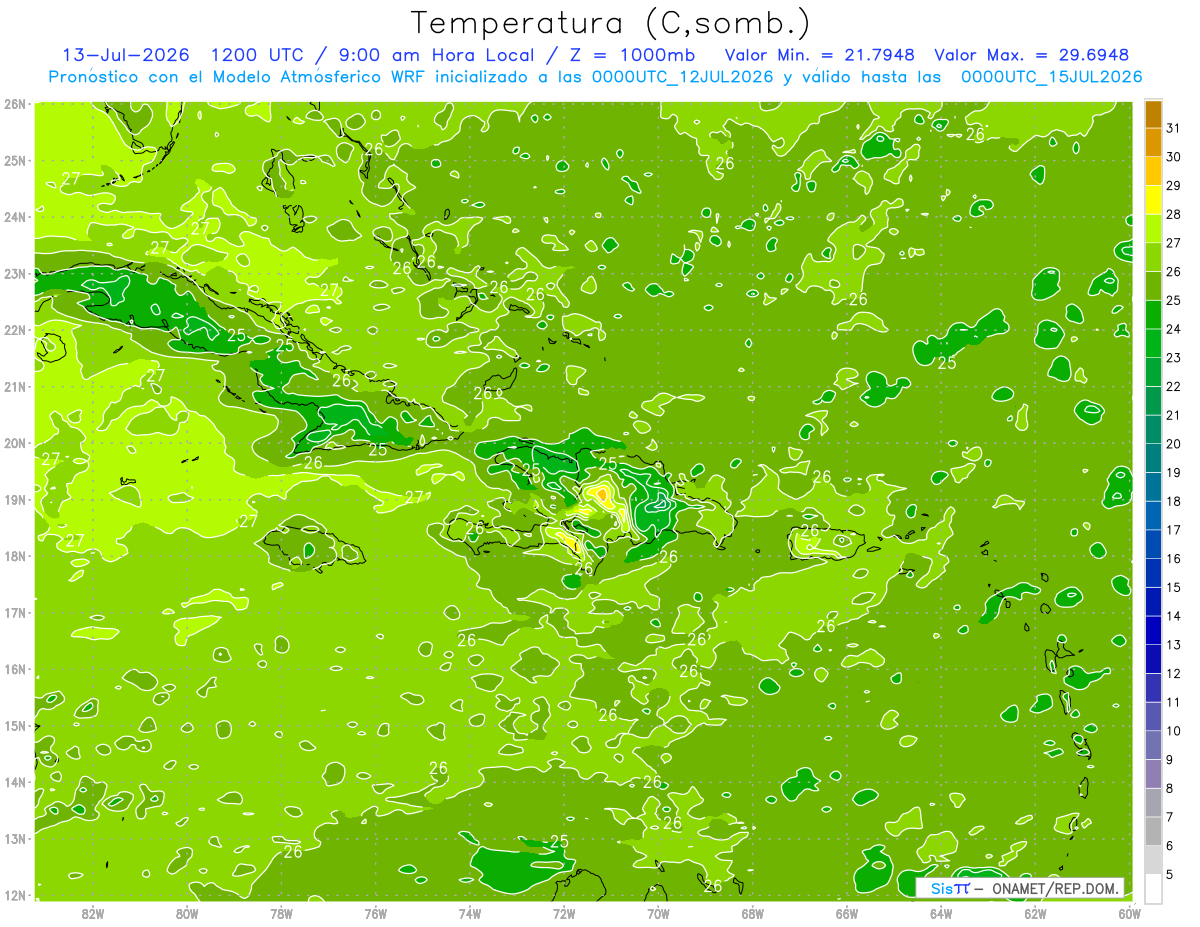Click the "22N" latitude axis label

coord(14,330)
